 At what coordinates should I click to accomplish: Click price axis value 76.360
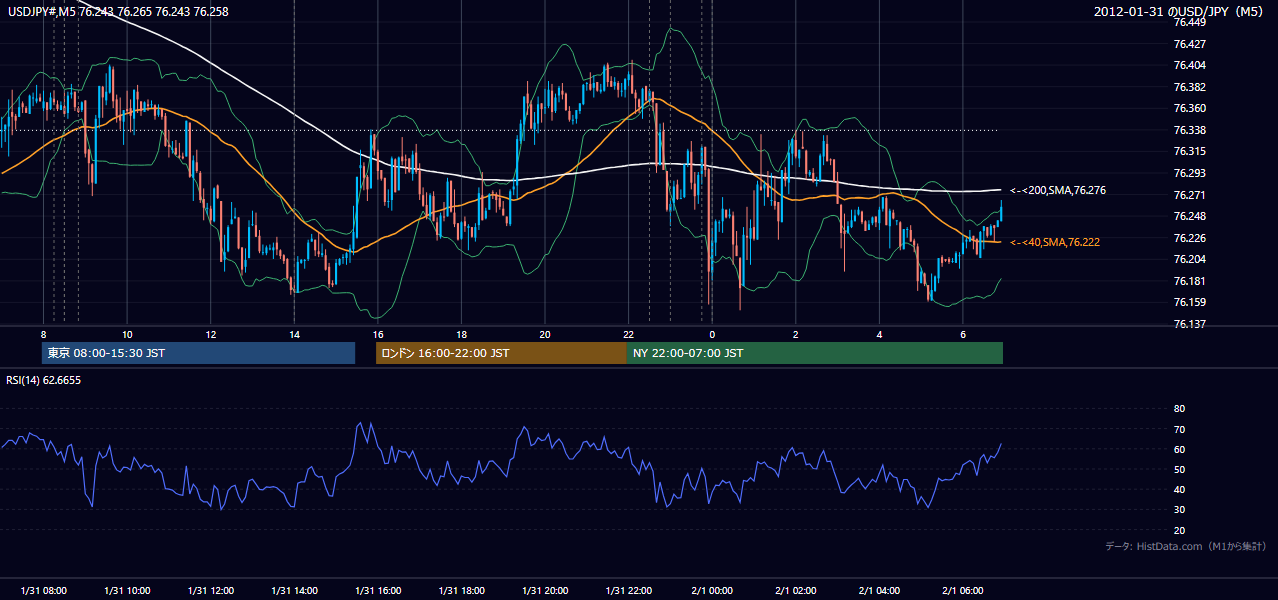(x=1189, y=108)
